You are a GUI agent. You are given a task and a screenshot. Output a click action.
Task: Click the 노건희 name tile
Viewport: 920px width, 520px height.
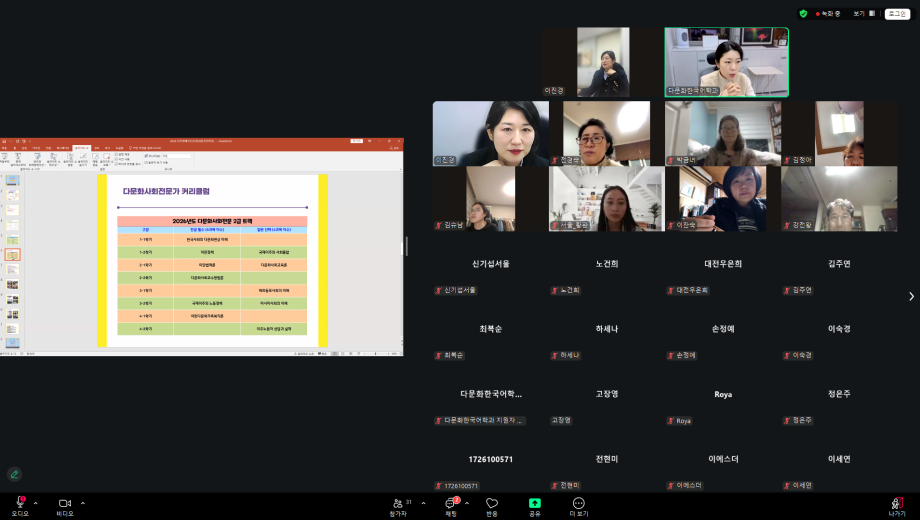tap(607, 264)
